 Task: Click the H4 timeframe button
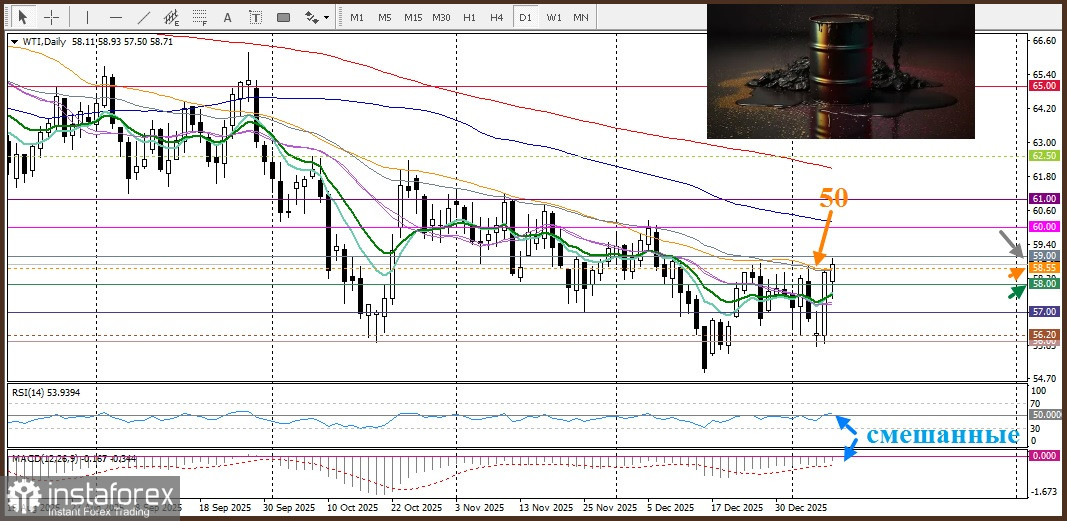[497, 16]
